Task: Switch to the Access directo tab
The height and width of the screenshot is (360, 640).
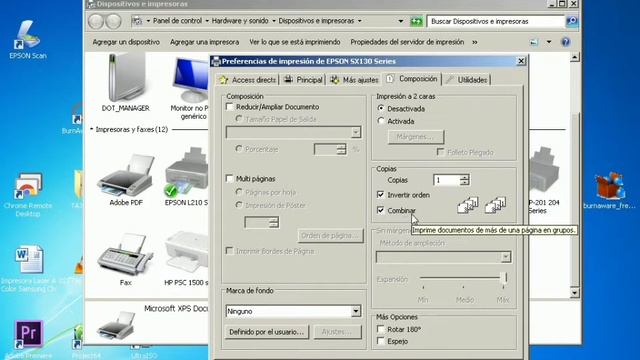Action: 247,80
